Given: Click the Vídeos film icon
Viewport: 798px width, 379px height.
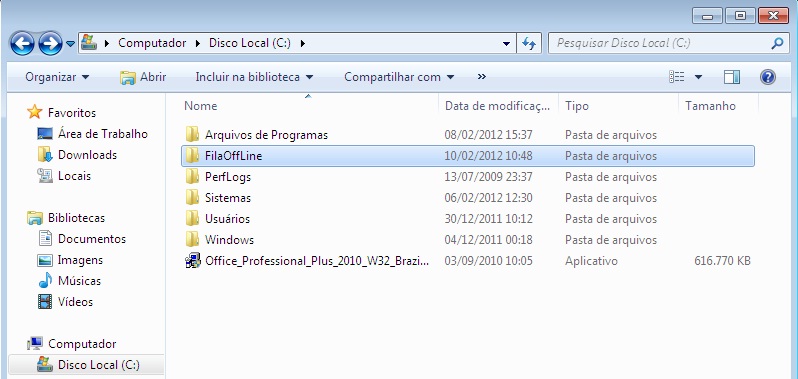Looking at the screenshot, I should click(45, 302).
